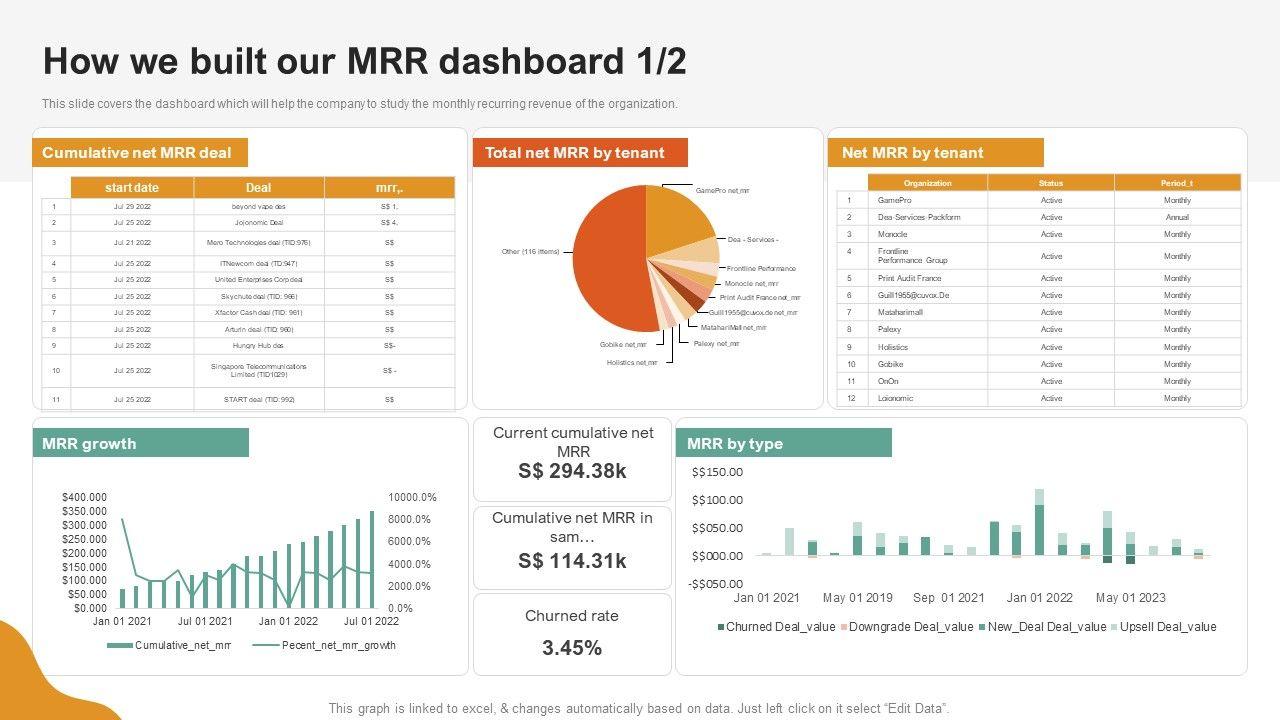The height and width of the screenshot is (720, 1280).
Task: Select the "ITNewcom dea (TID:947)" cell
Action: 258,263
